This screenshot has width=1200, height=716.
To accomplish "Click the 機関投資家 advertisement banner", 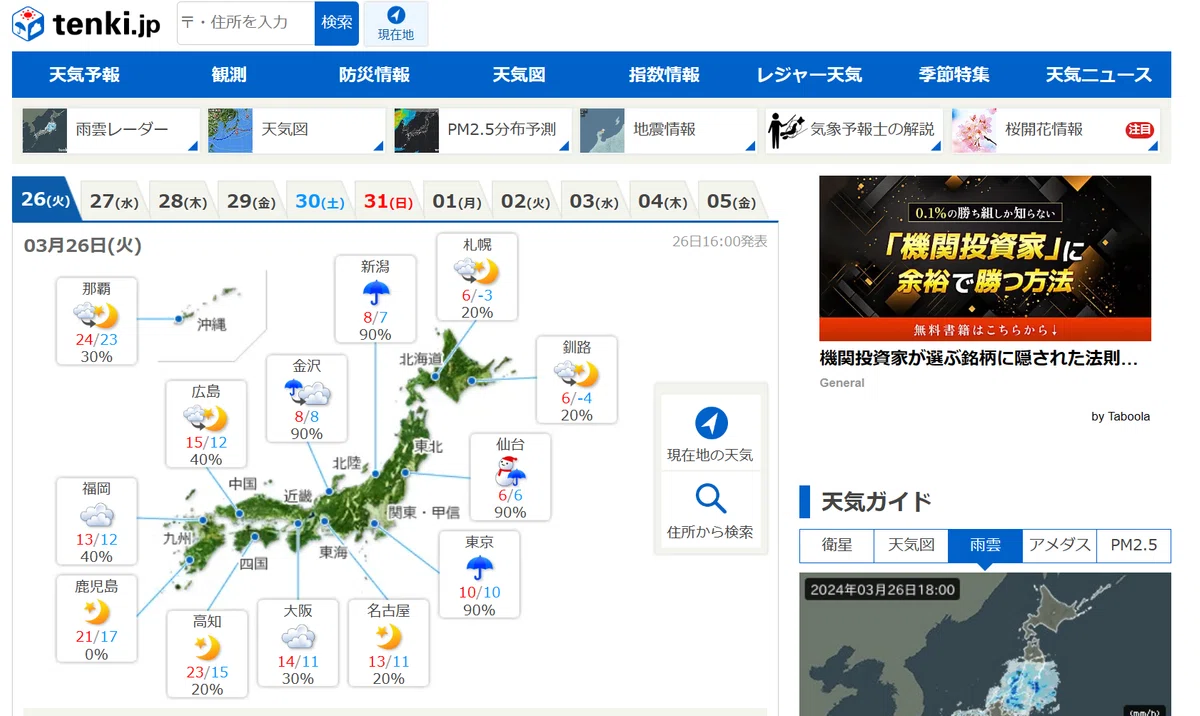I will pyautogui.click(x=985, y=258).
